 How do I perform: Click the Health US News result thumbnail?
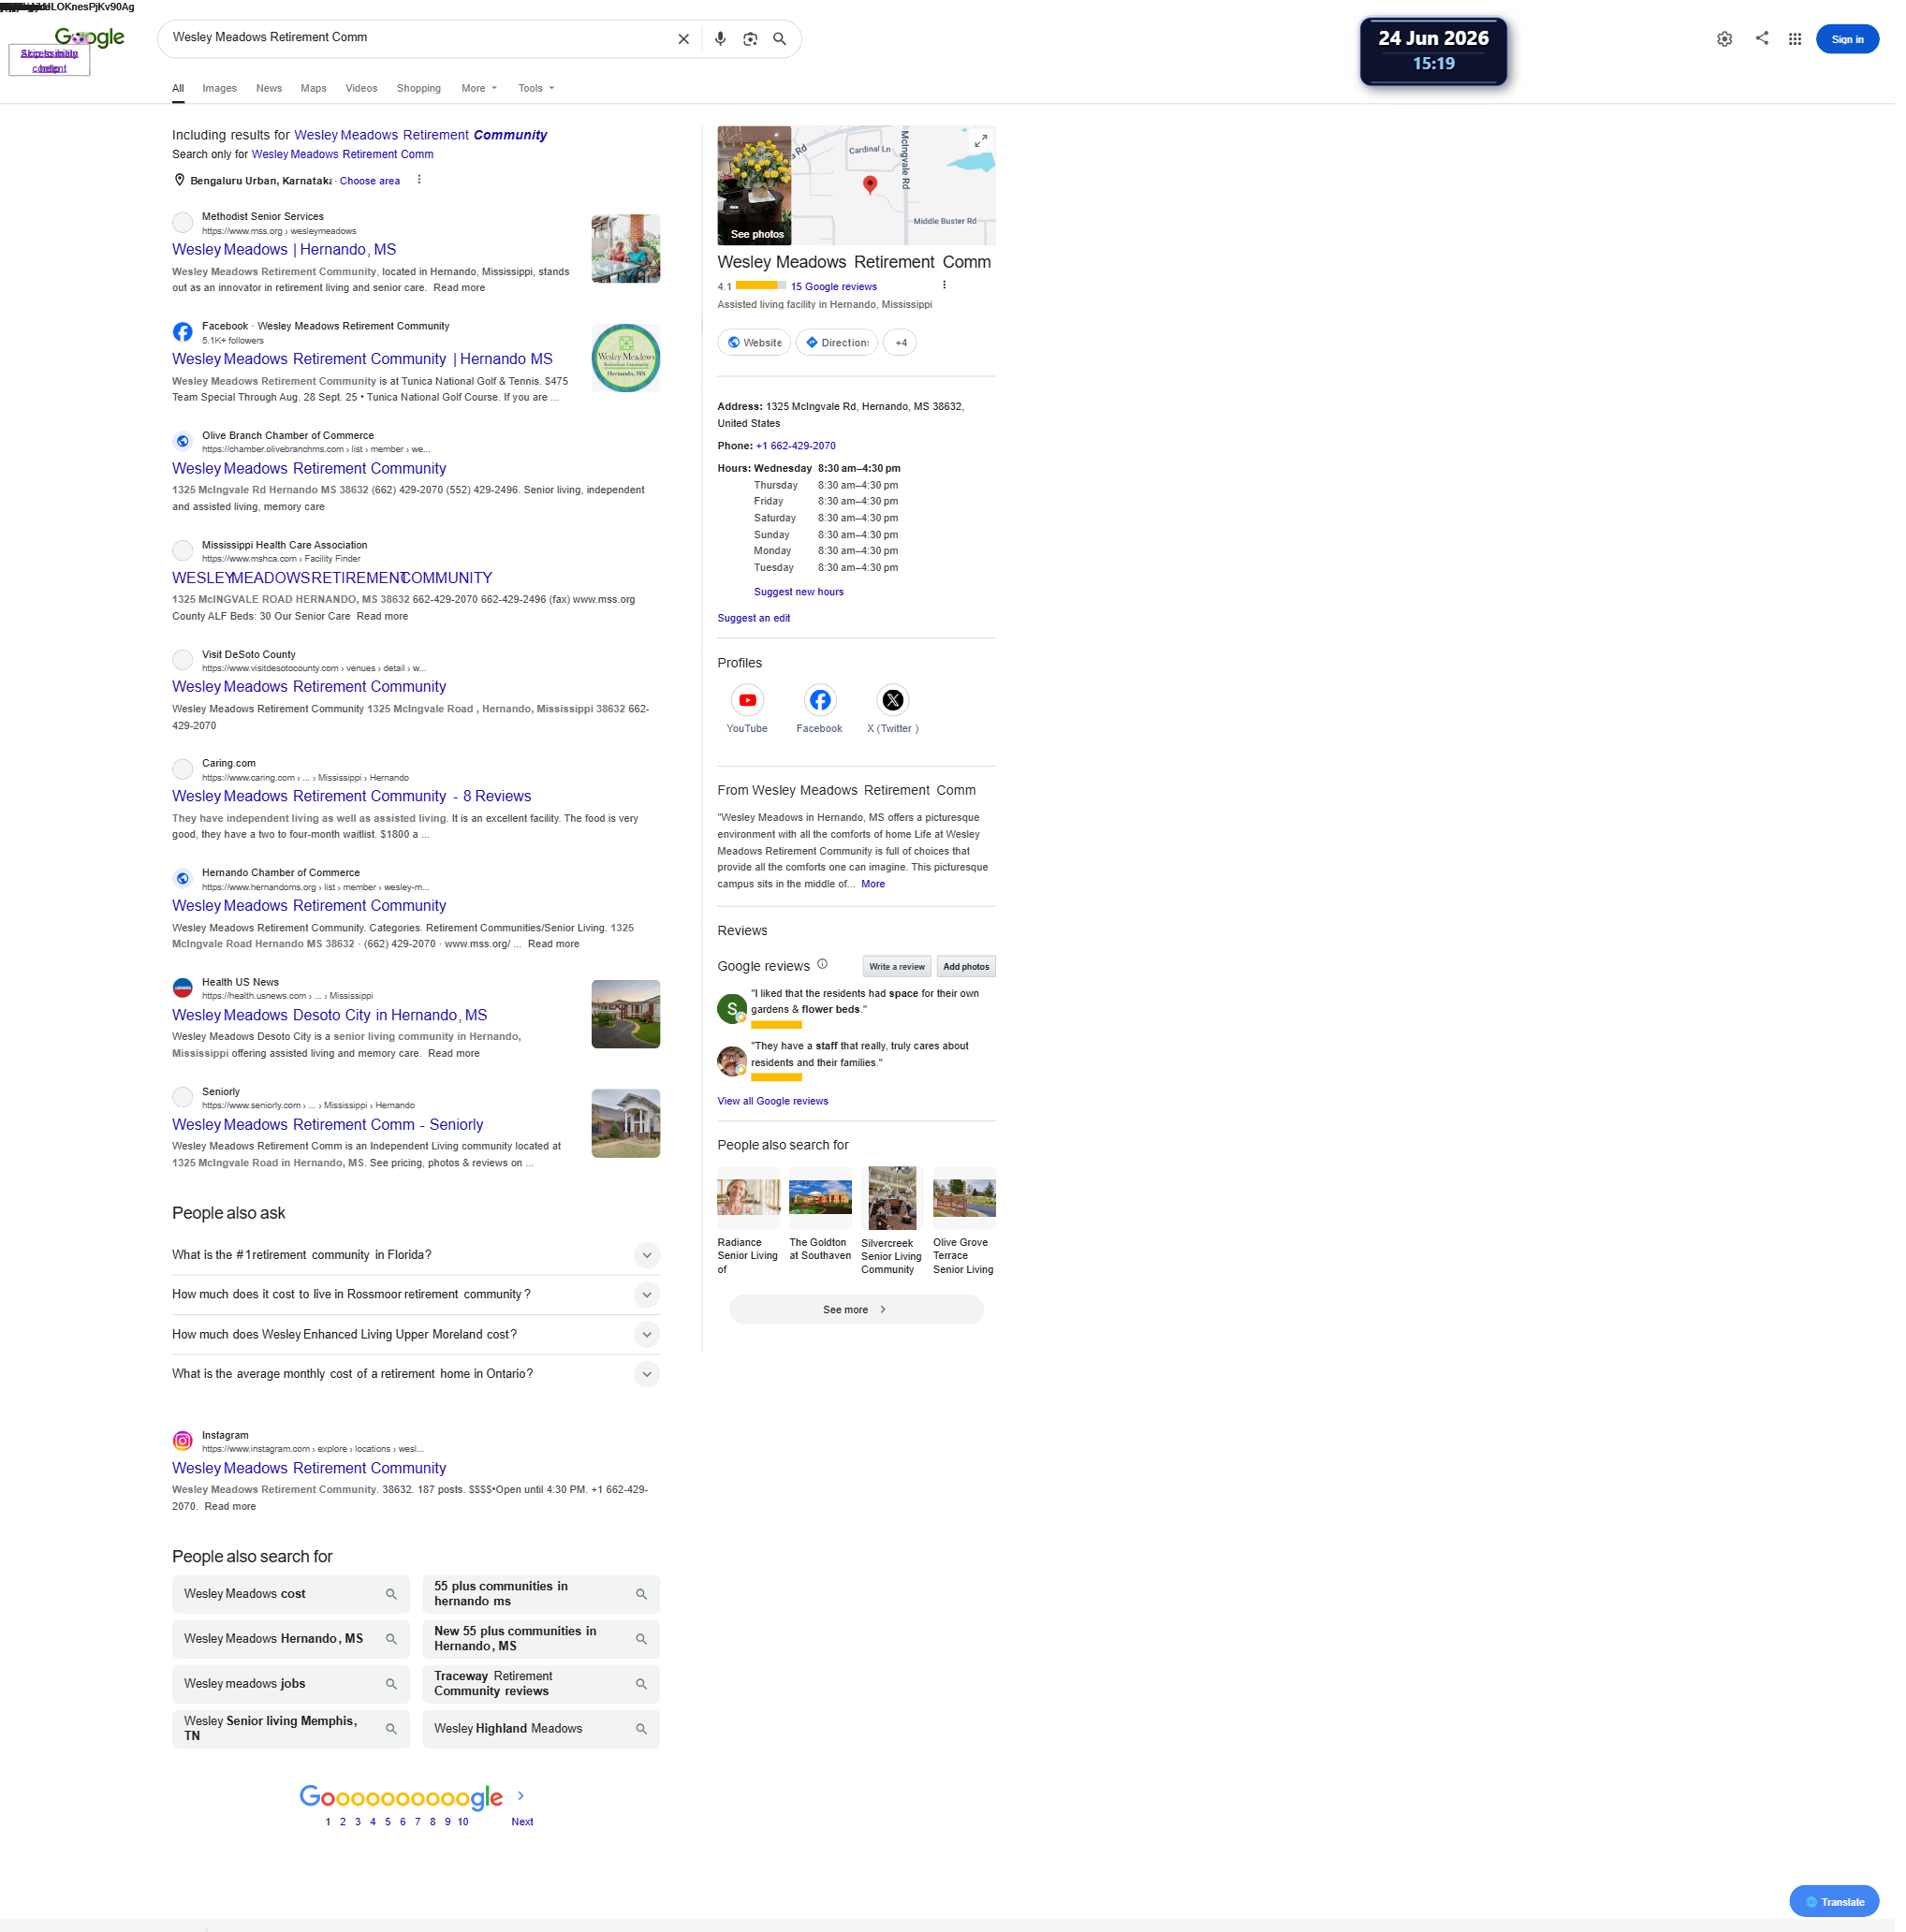625,1014
